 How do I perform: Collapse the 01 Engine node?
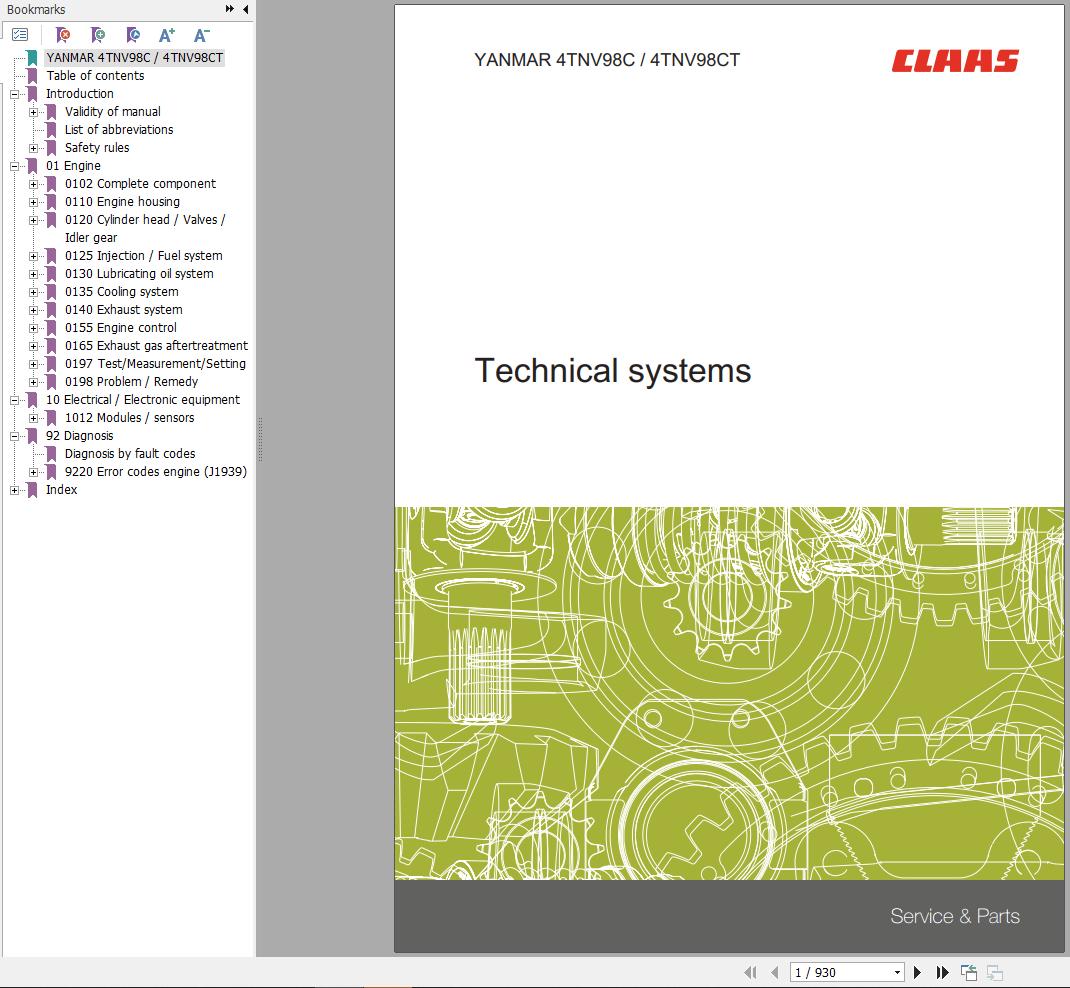pos(14,166)
